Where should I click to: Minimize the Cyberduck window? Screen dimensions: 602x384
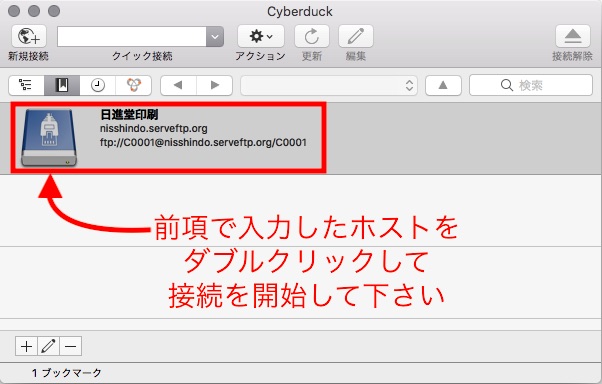click(34, 11)
